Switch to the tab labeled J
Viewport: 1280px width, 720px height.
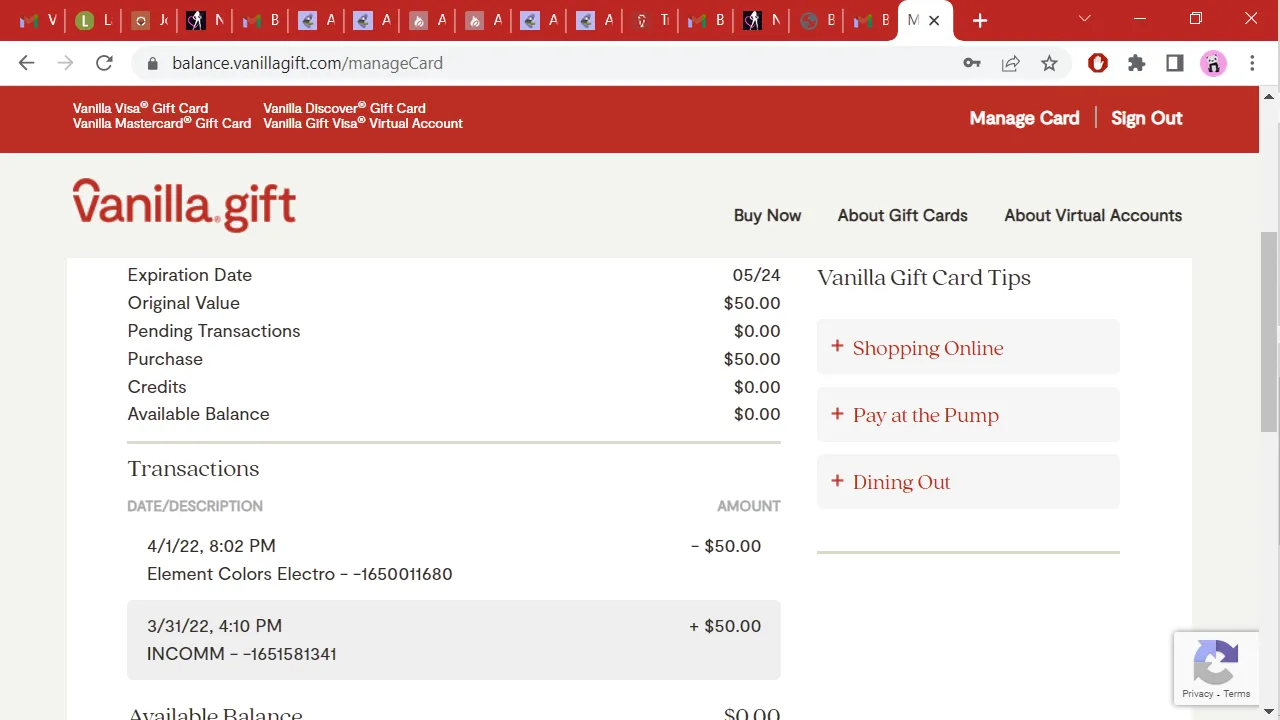[x=150, y=20]
